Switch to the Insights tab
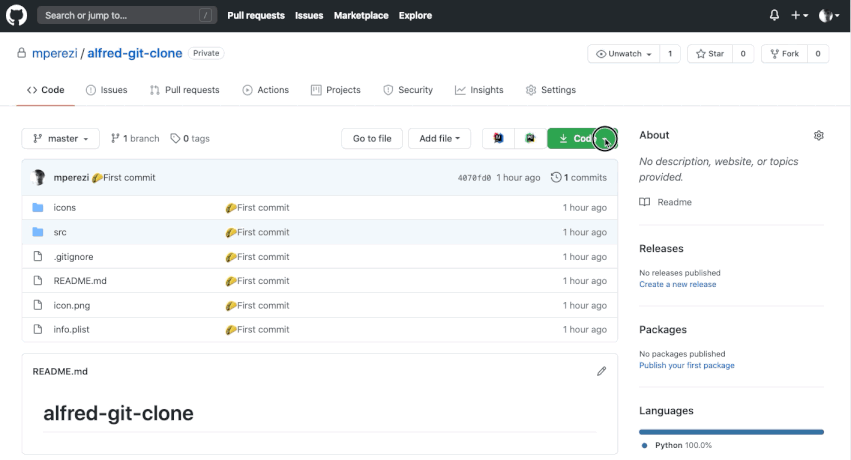The width and height of the screenshot is (851, 460). click(479, 90)
